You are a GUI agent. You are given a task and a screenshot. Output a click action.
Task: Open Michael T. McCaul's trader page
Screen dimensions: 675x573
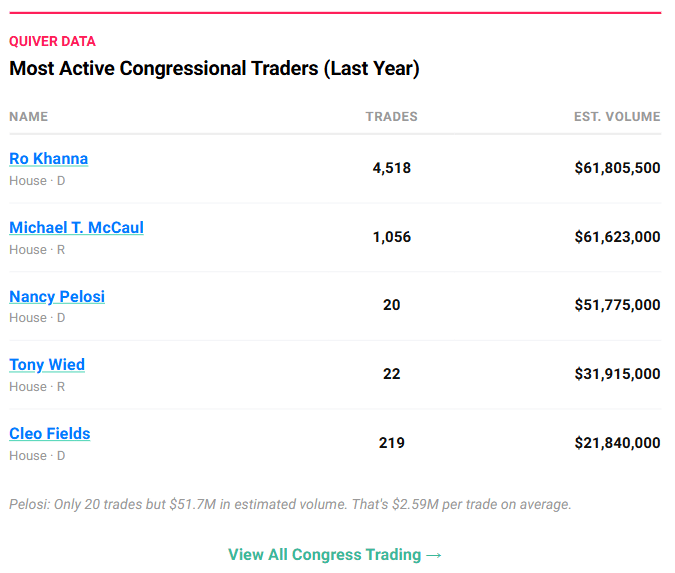click(x=76, y=228)
